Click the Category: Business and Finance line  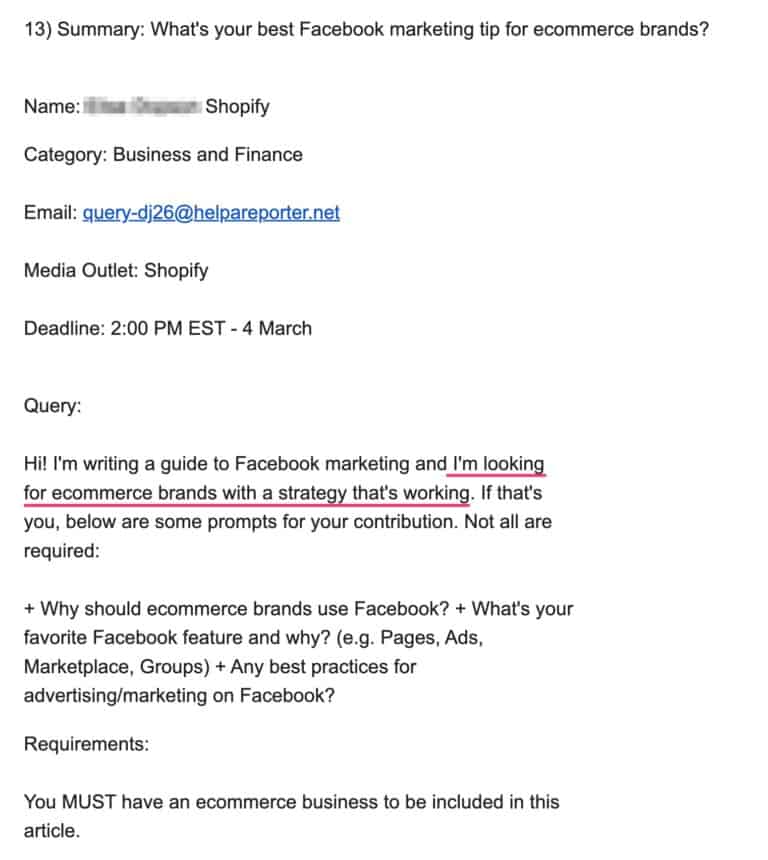pyautogui.click(x=163, y=154)
